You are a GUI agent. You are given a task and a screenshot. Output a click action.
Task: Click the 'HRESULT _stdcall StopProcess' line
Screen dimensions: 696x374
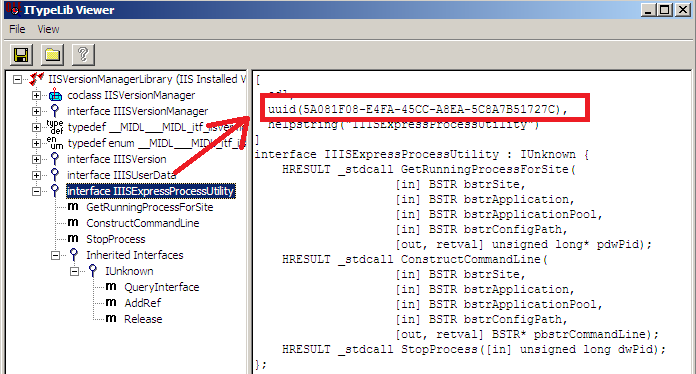[x=474, y=350]
